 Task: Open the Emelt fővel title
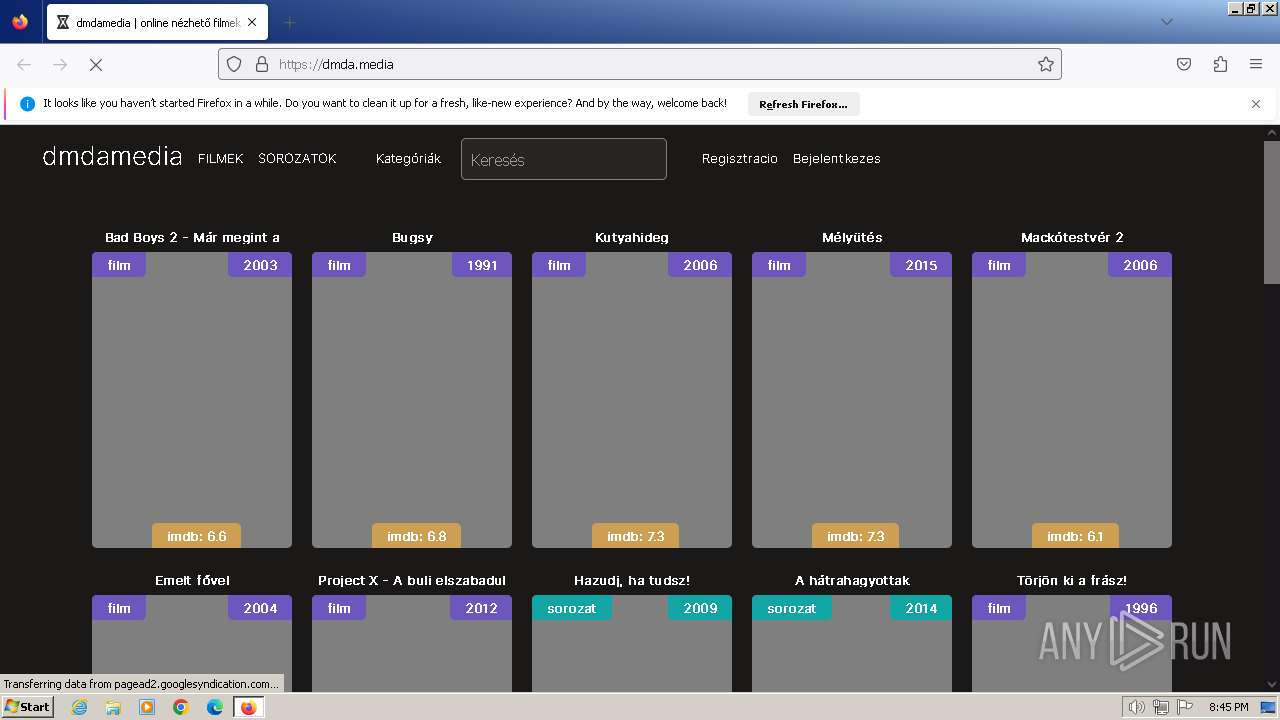tap(192, 581)
